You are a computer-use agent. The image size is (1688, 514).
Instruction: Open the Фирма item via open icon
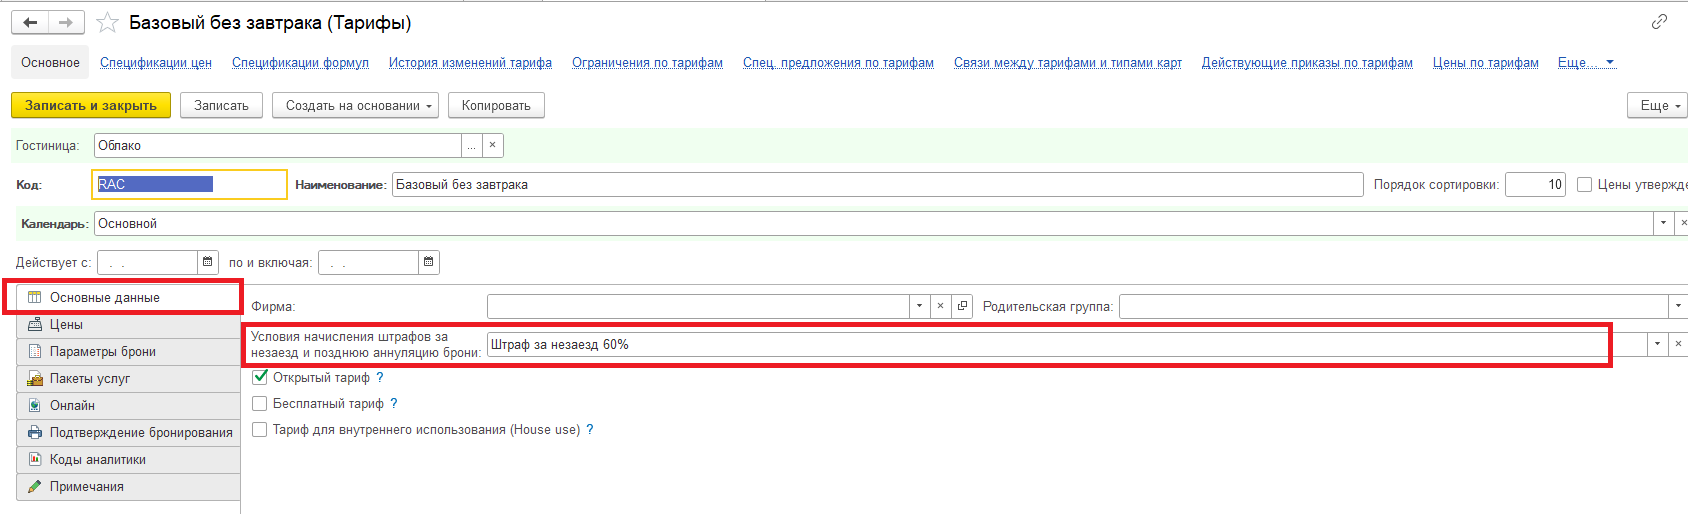961,306
